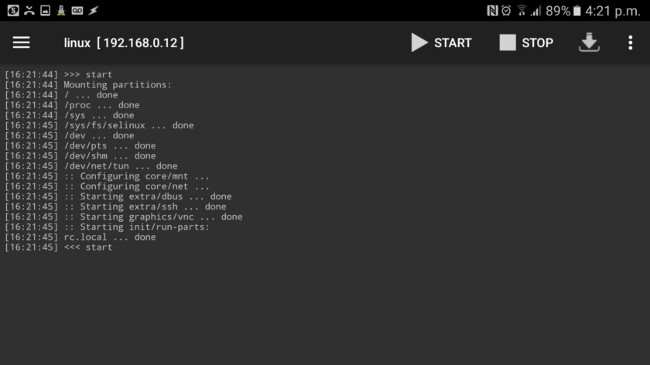The width and height of the screenshot is (650, 365).
Task: Select the linux [192.168.0.12] profile title
Action: pos(124,43)
